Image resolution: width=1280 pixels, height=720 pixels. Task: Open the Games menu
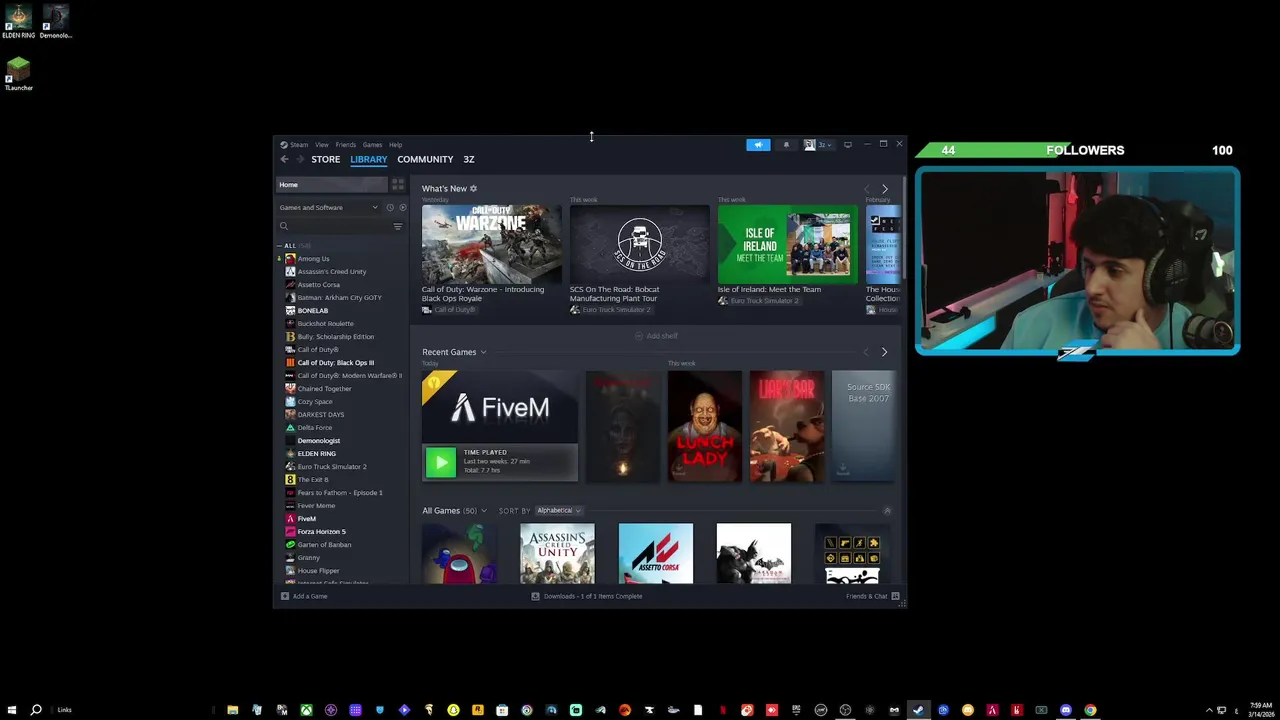tap(372, 145)
